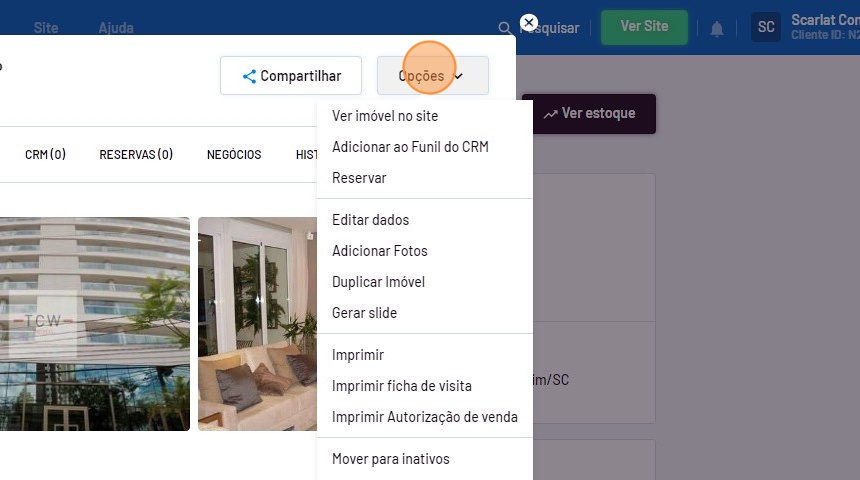Click the notification bell icon
Screen dimensions: 860x480
tap(717, 29)
